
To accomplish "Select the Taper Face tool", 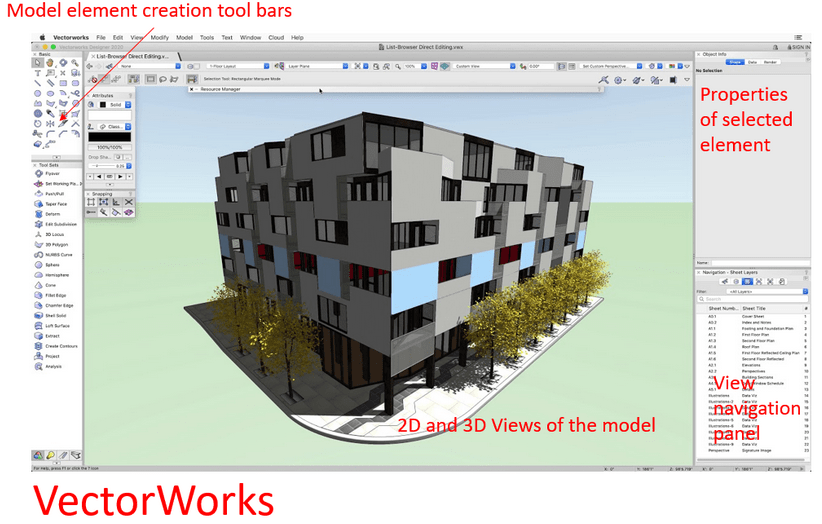I will click(55, 204).
